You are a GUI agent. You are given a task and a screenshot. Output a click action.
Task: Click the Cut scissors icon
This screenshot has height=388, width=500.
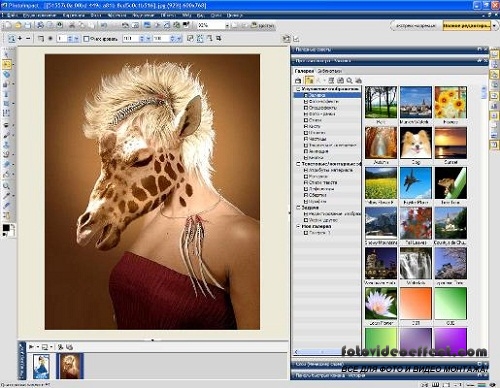pos(72,25)
